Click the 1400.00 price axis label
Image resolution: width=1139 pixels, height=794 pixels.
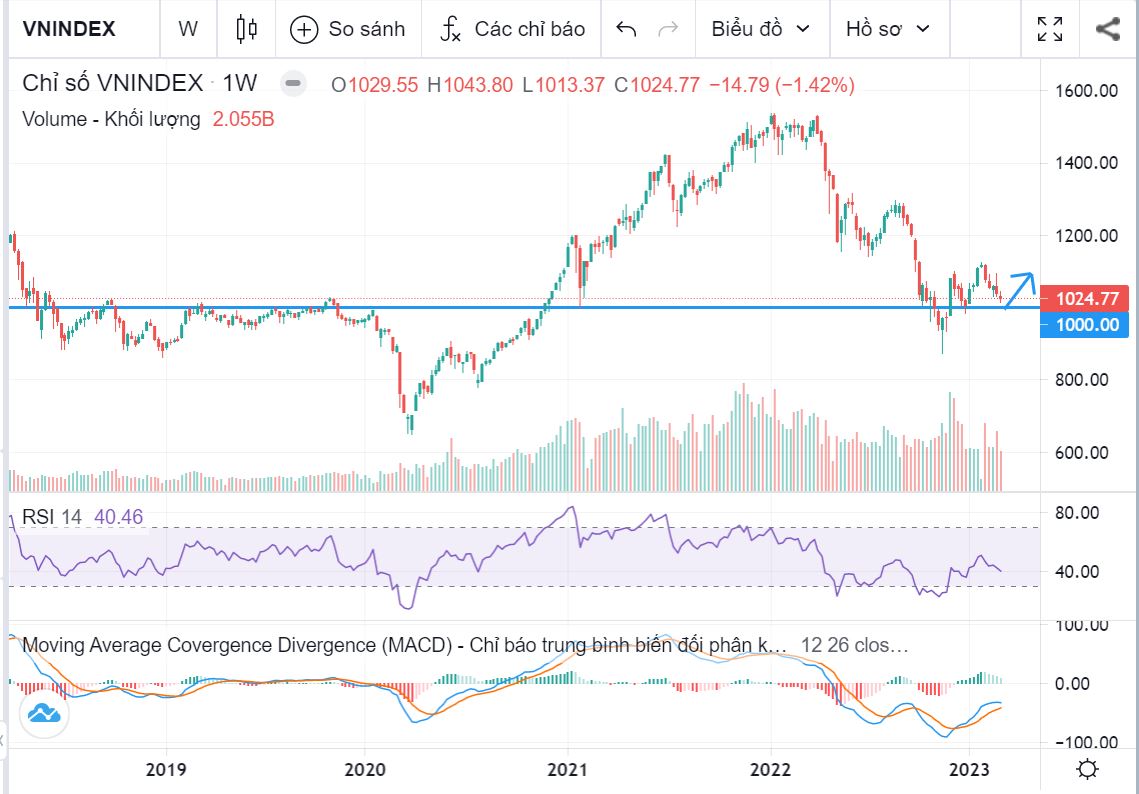coord(1086,163)
